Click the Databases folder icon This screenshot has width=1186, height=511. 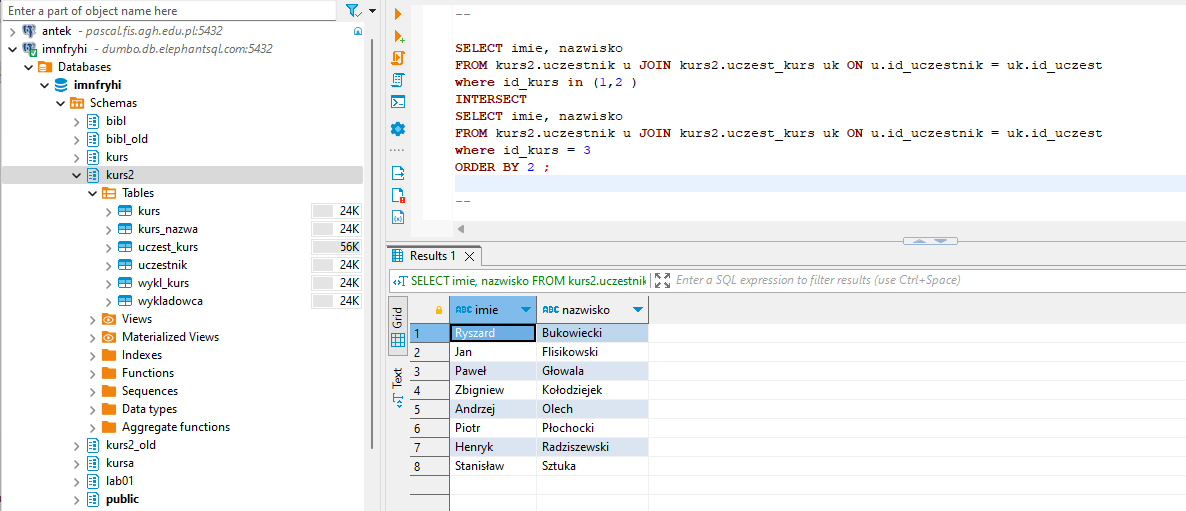click(x=45, y=67)
